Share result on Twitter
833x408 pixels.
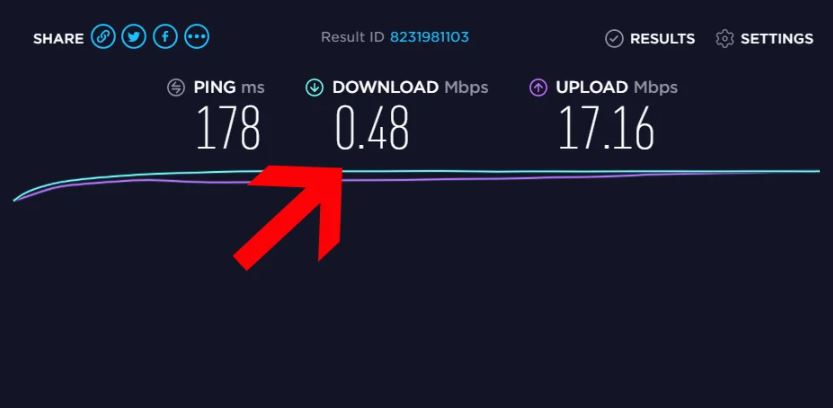134,37
